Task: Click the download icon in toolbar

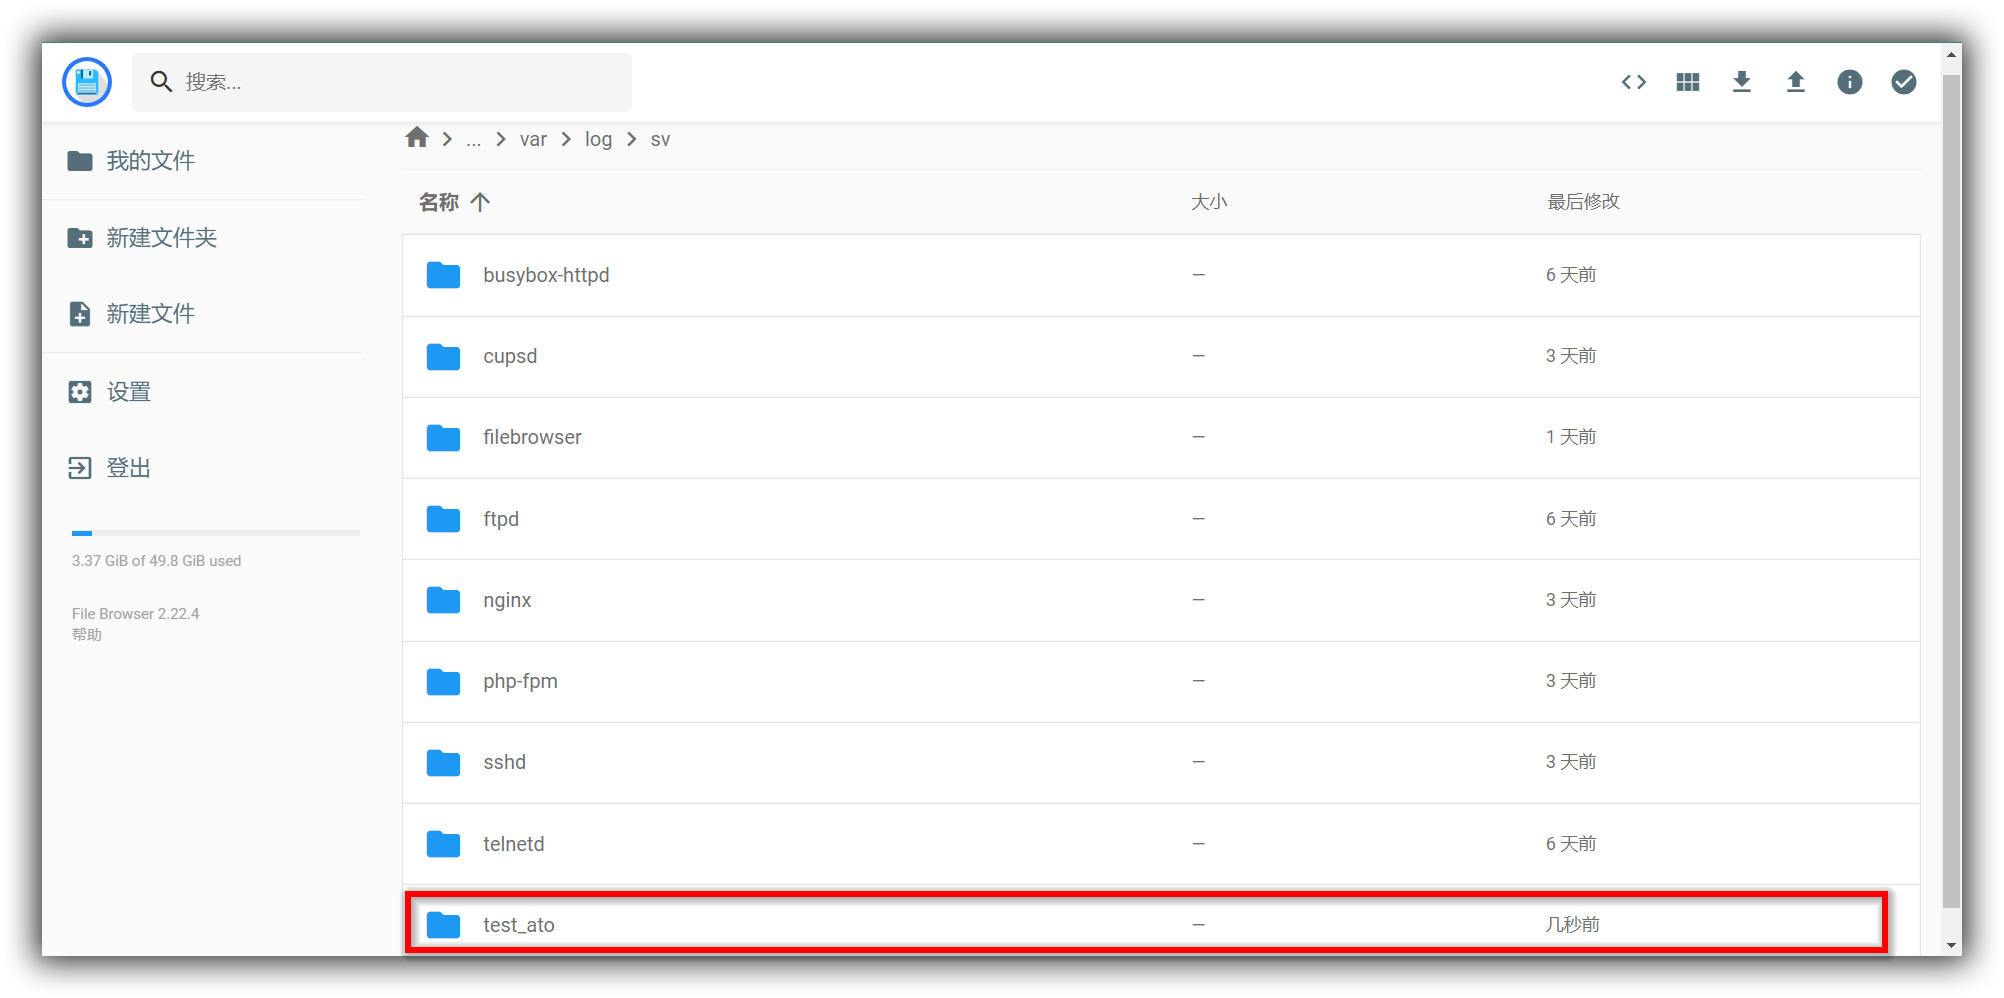Action: point(1742,82)
